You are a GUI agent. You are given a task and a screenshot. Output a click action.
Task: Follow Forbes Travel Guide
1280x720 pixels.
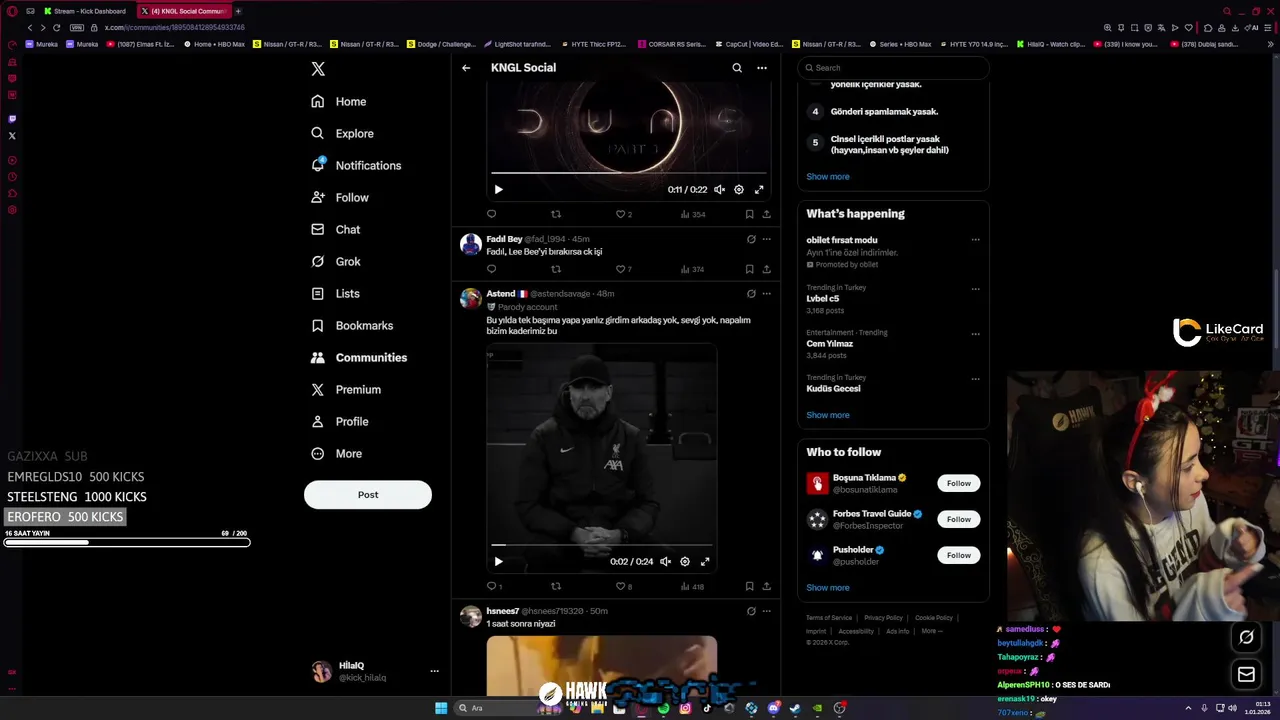tap(959, 519)
